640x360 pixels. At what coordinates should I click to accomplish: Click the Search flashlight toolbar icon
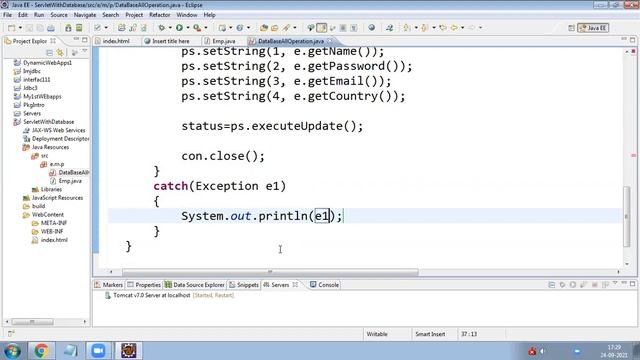(x=286, y=28)
